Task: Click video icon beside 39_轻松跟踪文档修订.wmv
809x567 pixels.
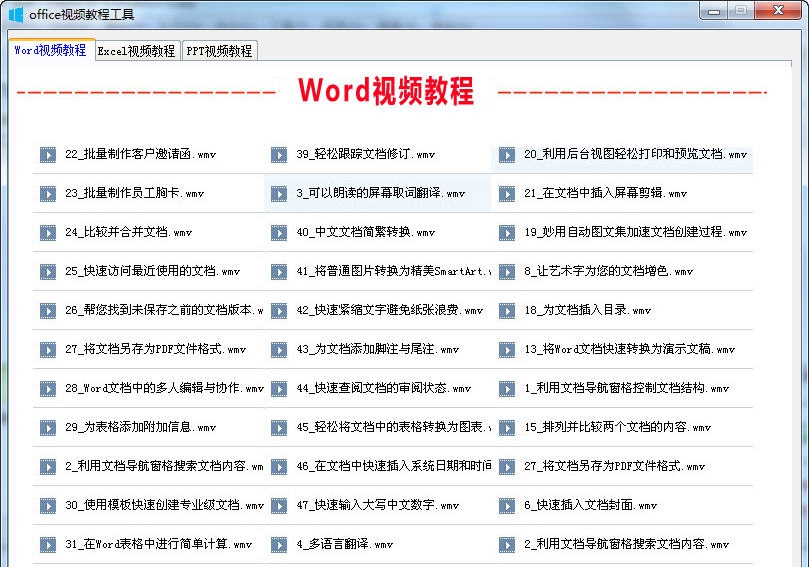Action: 279,155
